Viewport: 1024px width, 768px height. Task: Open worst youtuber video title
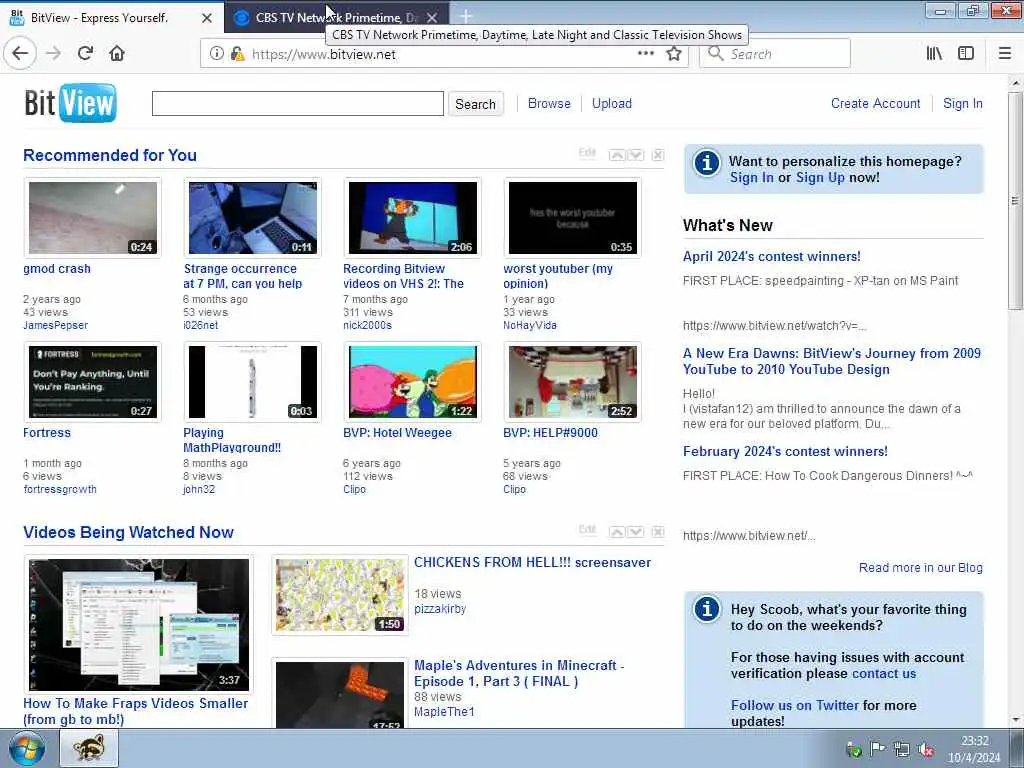[x=558, y=276]
